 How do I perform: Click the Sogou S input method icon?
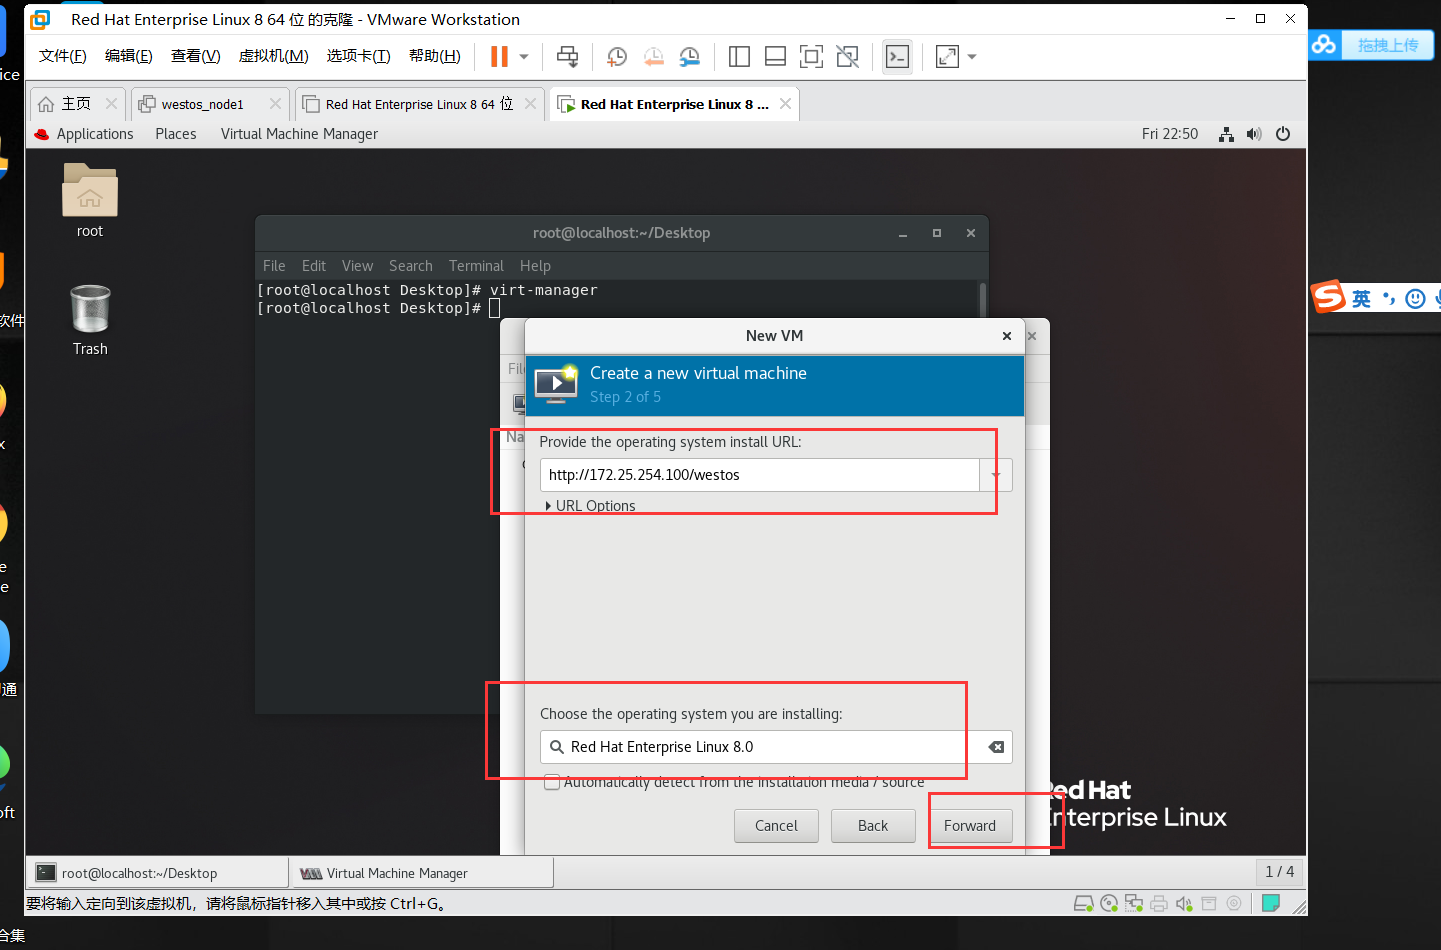point(1329,297)
